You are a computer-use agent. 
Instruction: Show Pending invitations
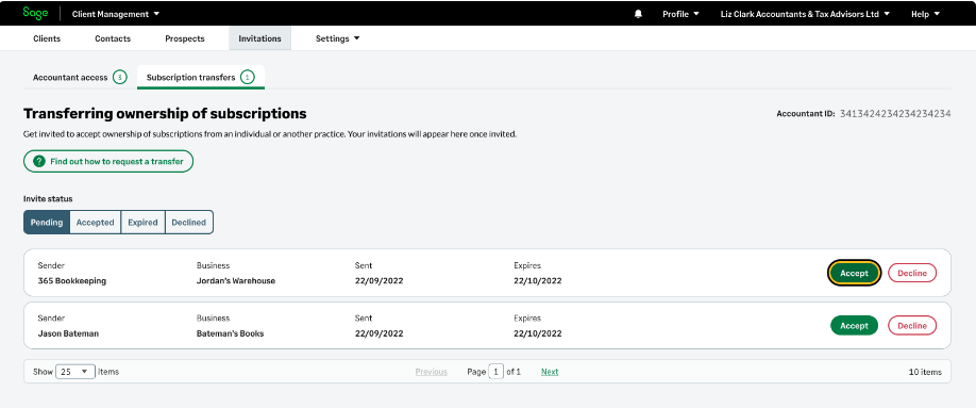47,222
